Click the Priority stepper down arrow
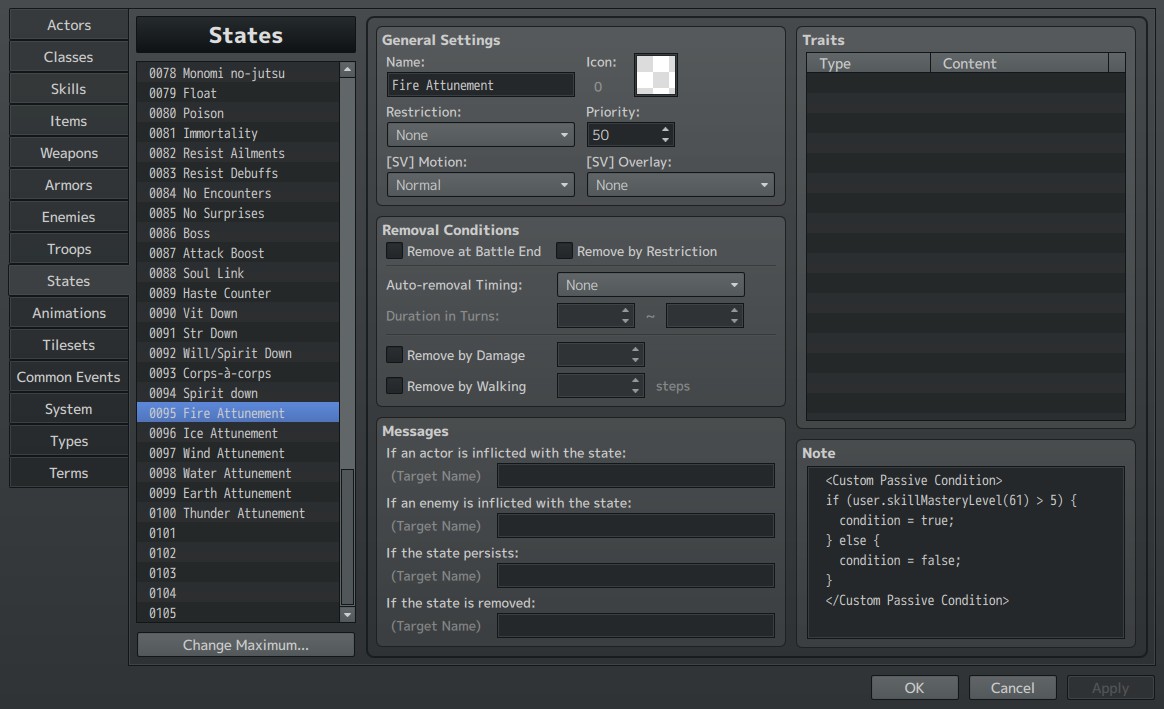This screenshot has height=709, width=1164. pyautogui.click(x=665, y=140)
